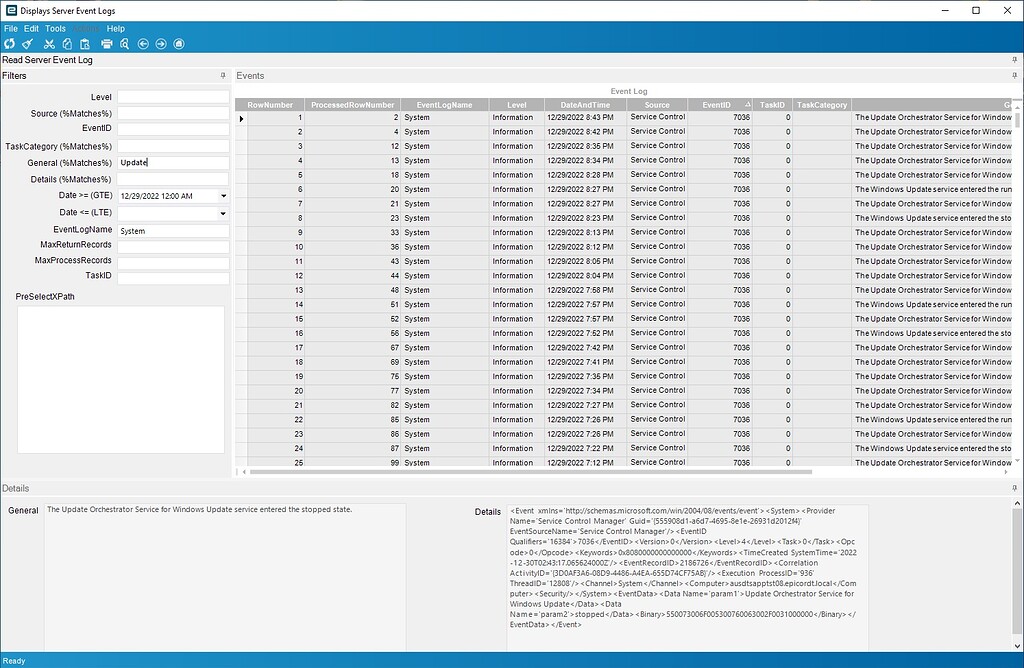Sort events by the Level column

(516, 104)
